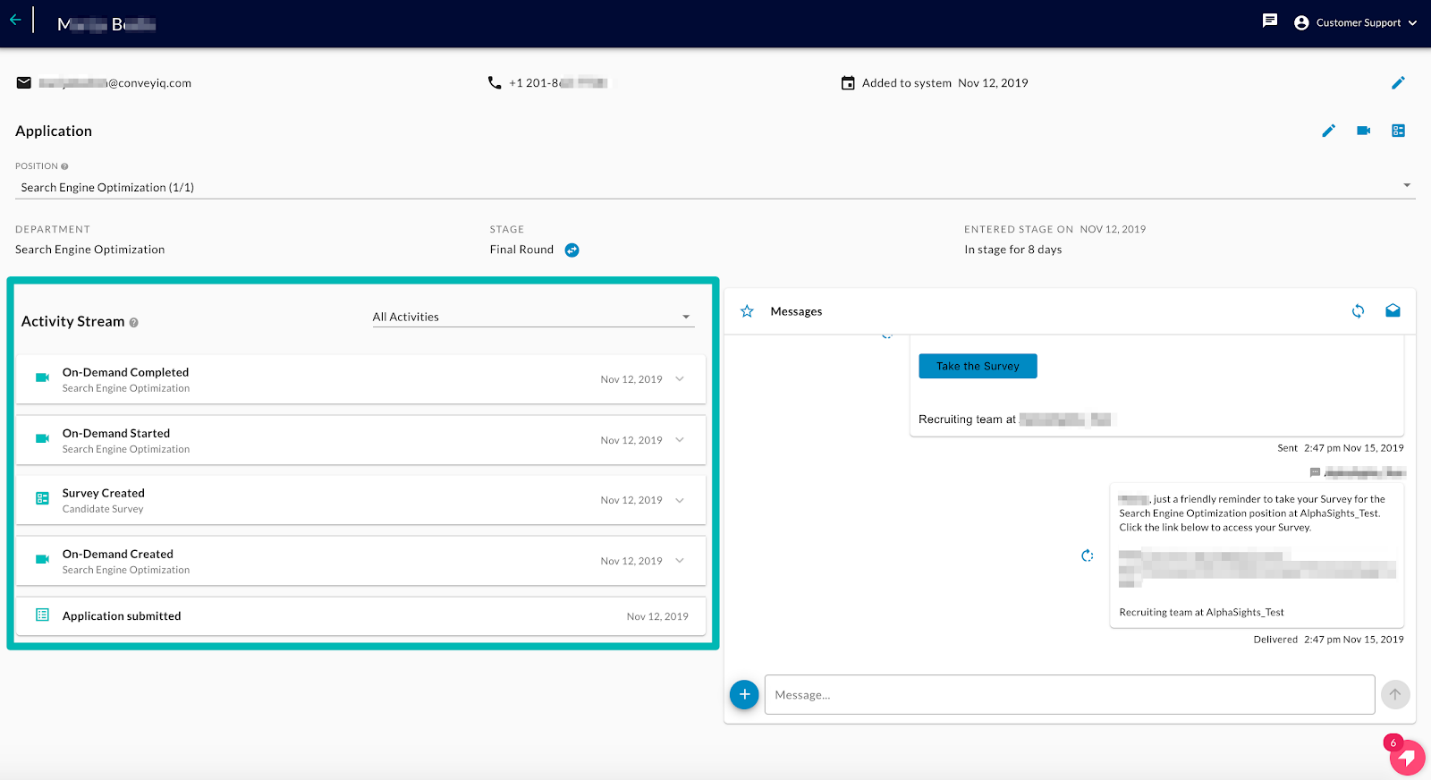Open the Position dropdown
This screenshot has height=780, width=1431.
point(715,187)
